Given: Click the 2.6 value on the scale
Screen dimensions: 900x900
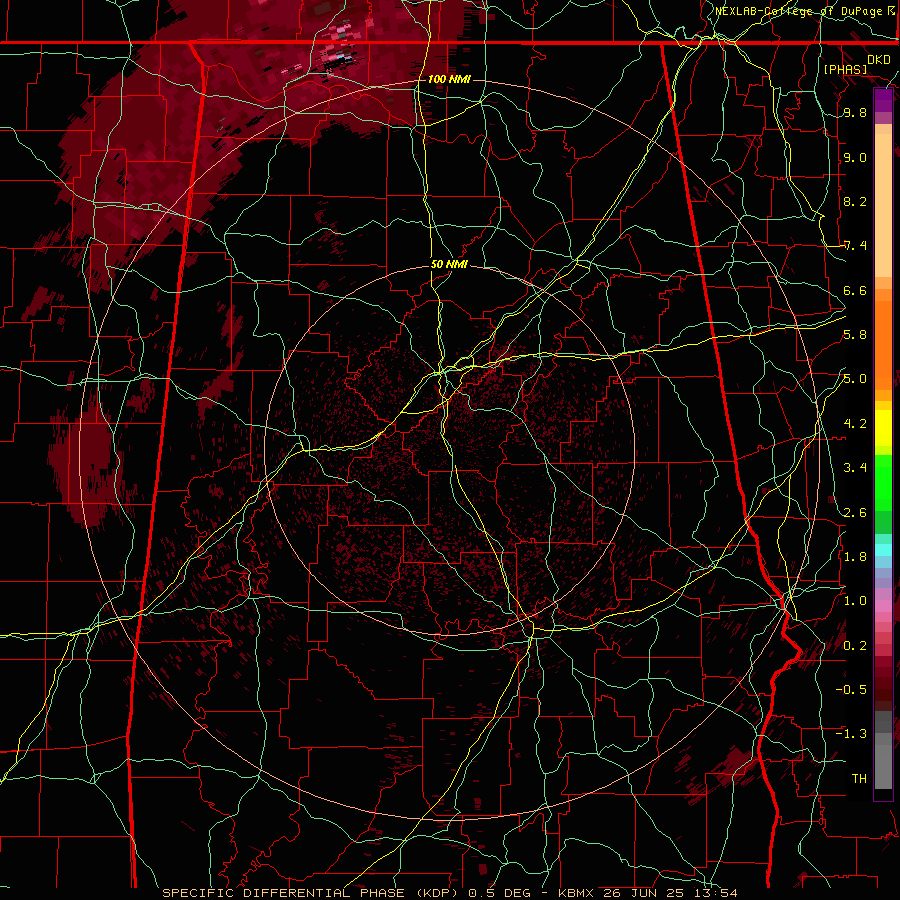Looking at the screenshot, I should [855, 512].
